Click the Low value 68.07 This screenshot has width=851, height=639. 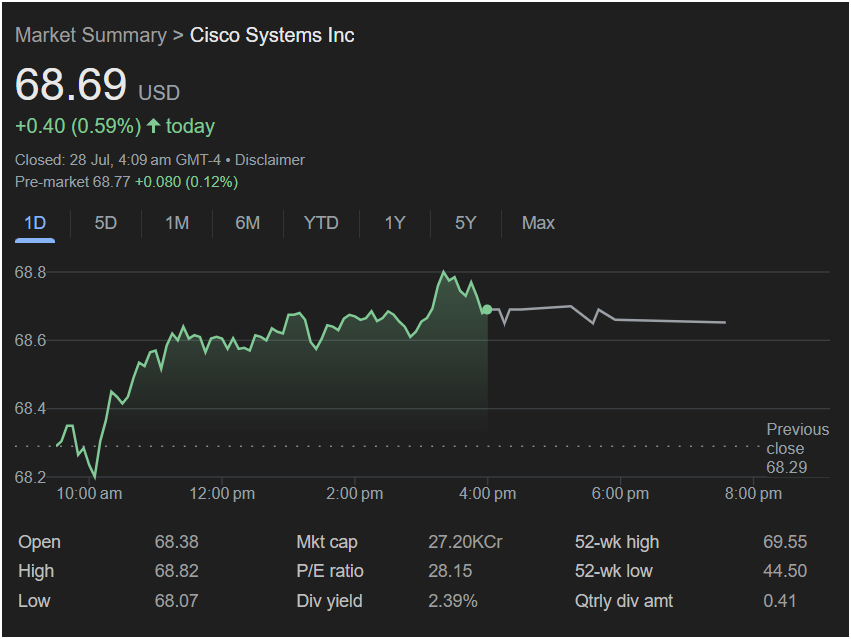(176, 601)
